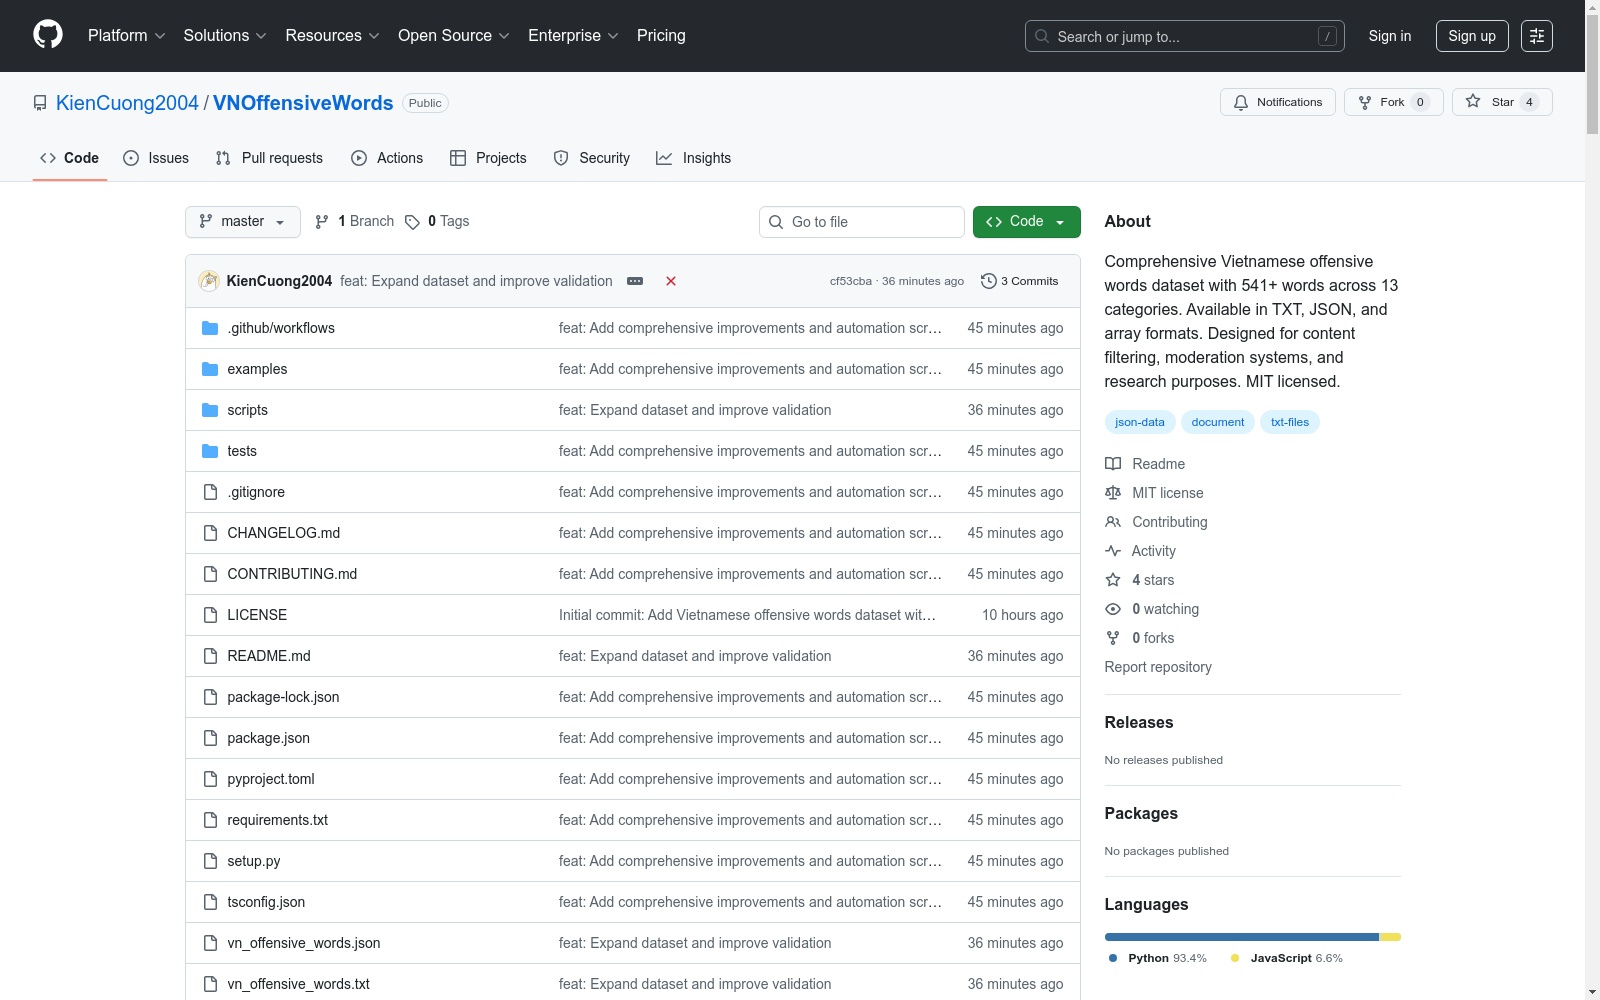Click the Sign in link

click(x=1390, y=36)
